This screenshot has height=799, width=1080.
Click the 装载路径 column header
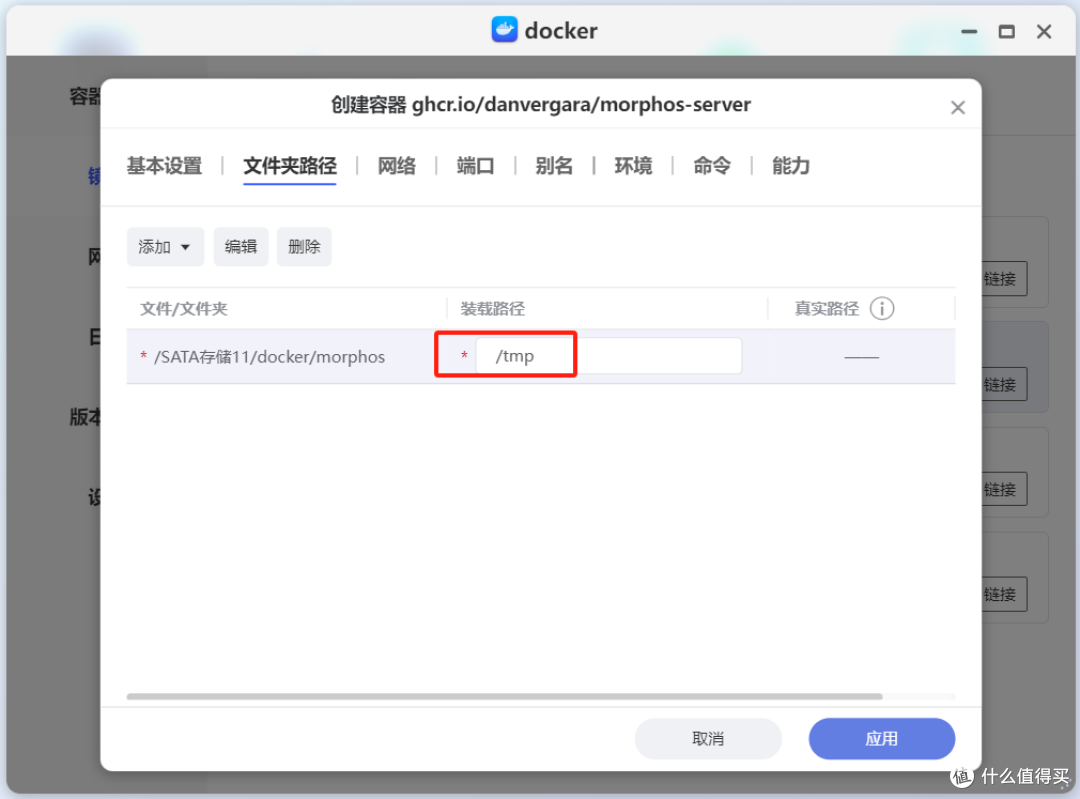(x=492, y=309)
